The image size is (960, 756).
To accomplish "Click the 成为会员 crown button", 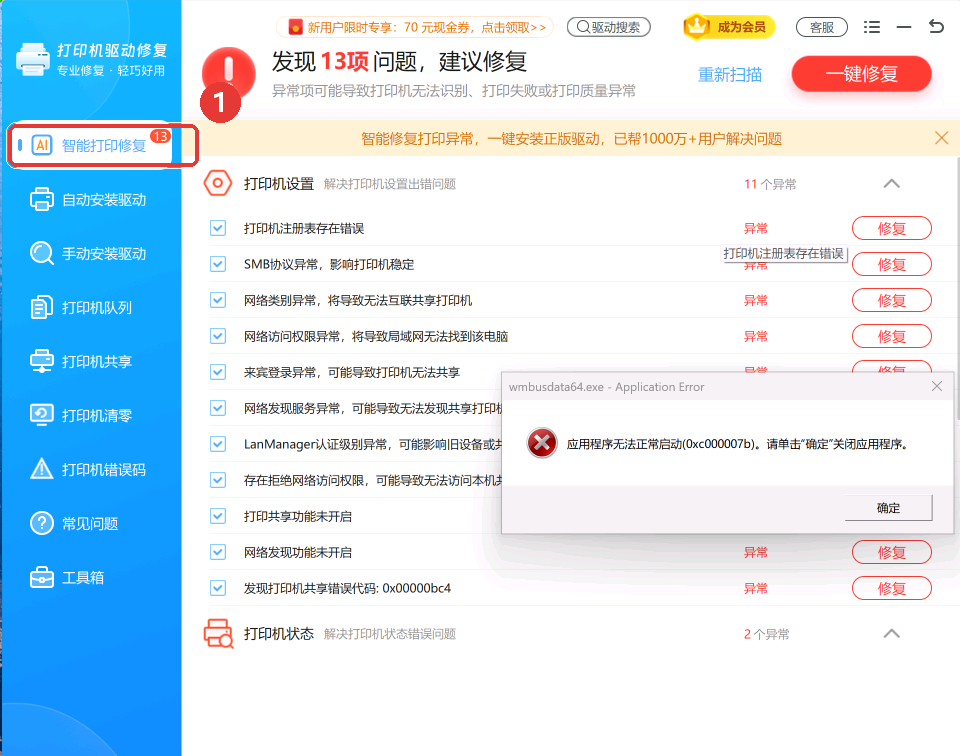I will pyautogui.click(x=729, y=27).
